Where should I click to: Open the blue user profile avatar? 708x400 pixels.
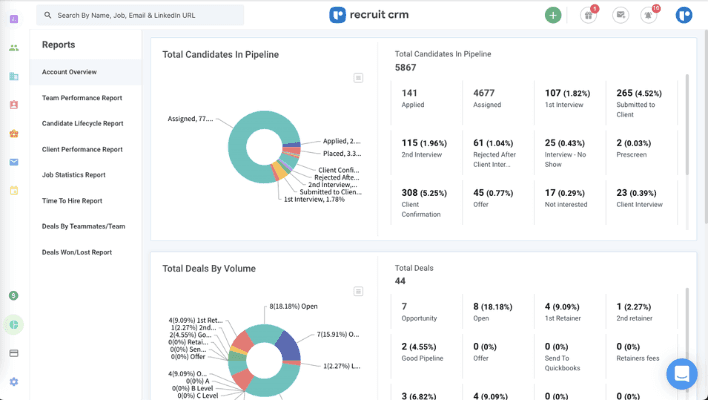pyautogui.click(x=684, y=15)
